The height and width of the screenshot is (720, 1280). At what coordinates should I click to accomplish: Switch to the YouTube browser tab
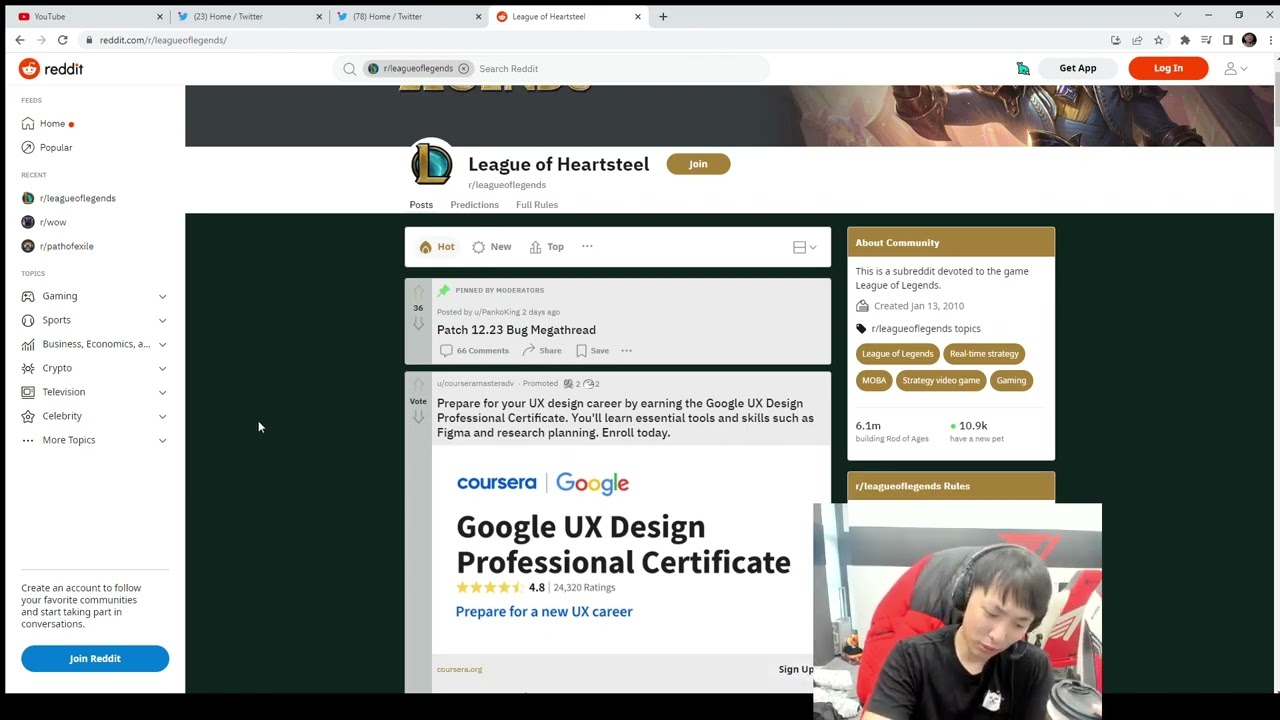[x=88, y=16]
